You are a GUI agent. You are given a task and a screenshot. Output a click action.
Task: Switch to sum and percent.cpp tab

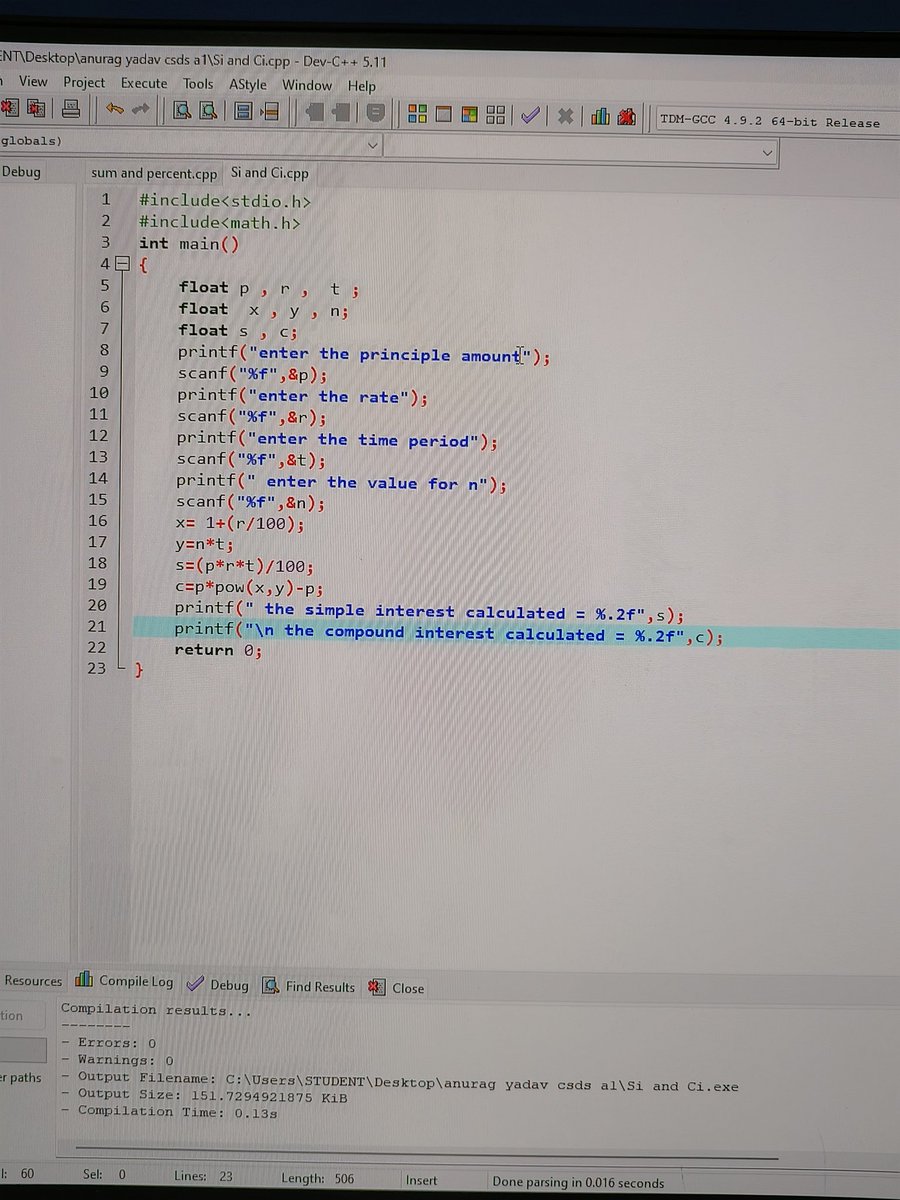(154, 173)
